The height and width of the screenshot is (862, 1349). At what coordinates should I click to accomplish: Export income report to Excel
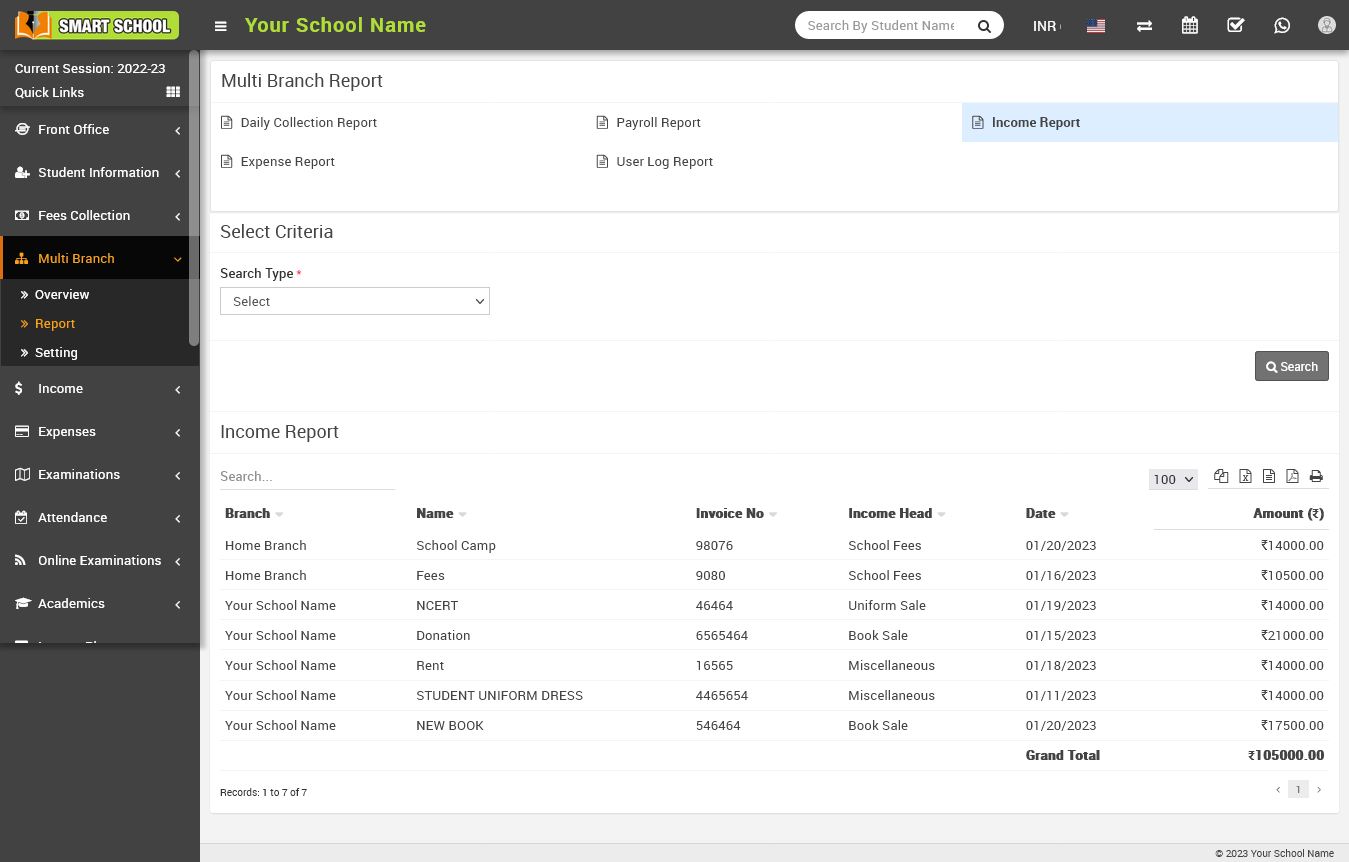1245,477
